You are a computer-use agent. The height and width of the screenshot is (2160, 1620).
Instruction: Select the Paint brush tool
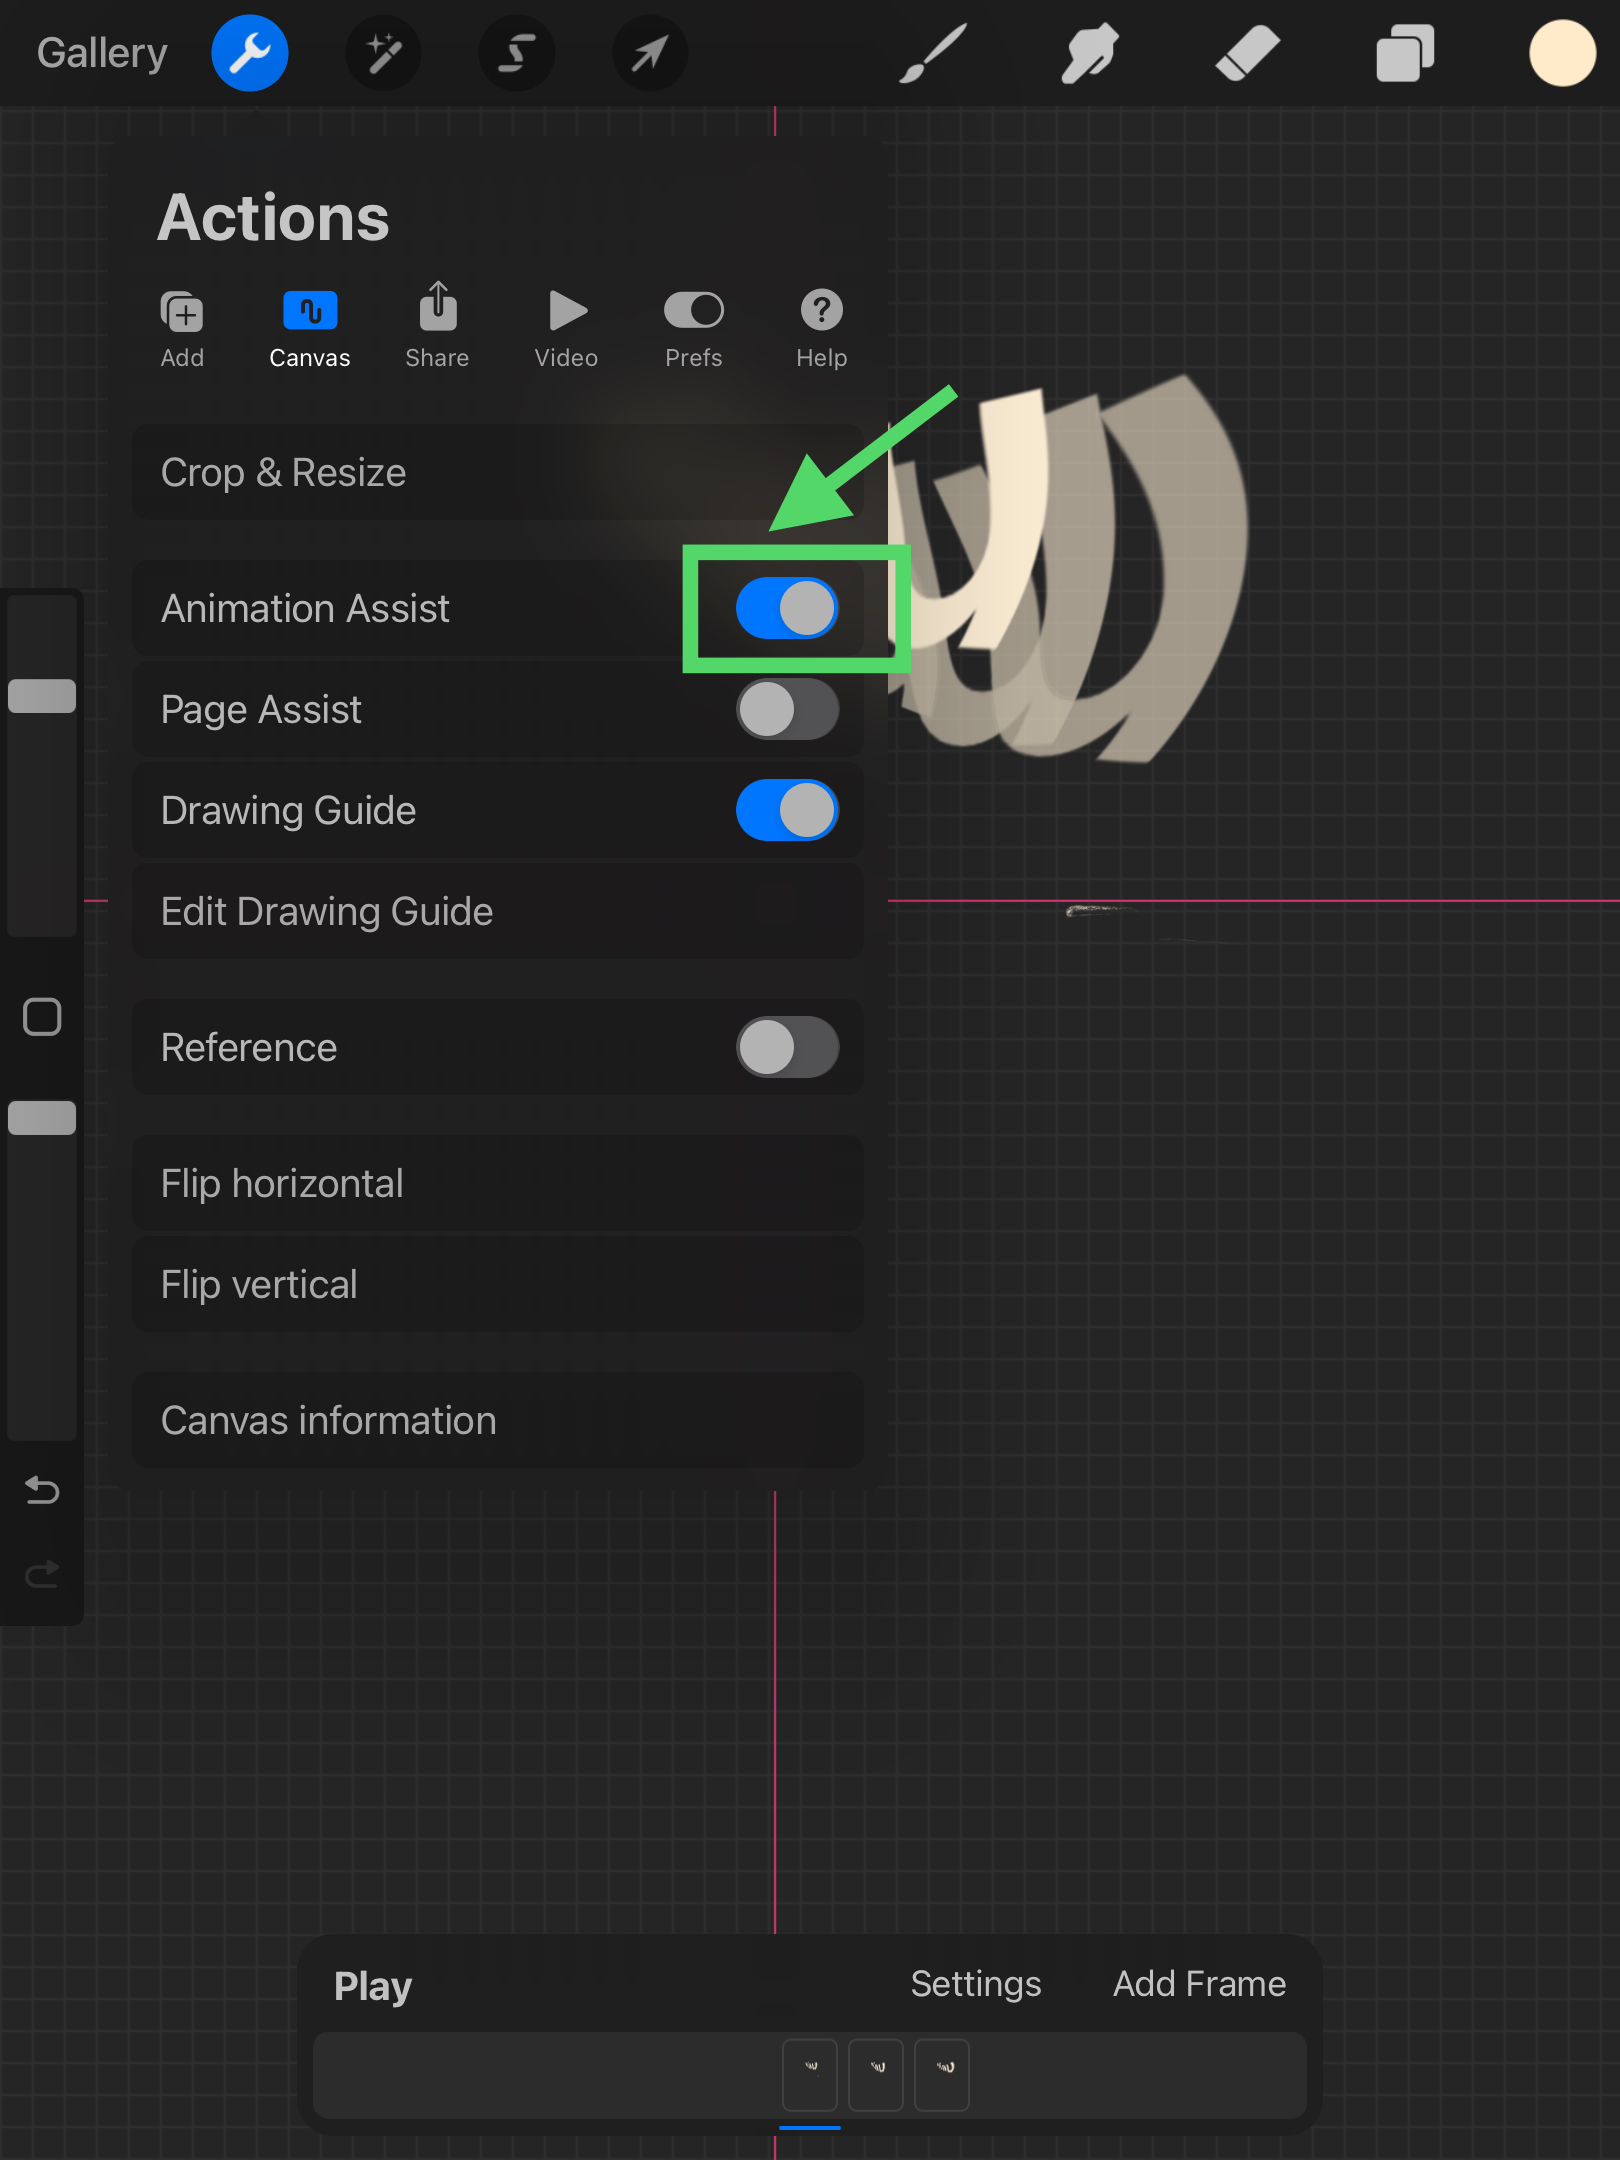933,54
